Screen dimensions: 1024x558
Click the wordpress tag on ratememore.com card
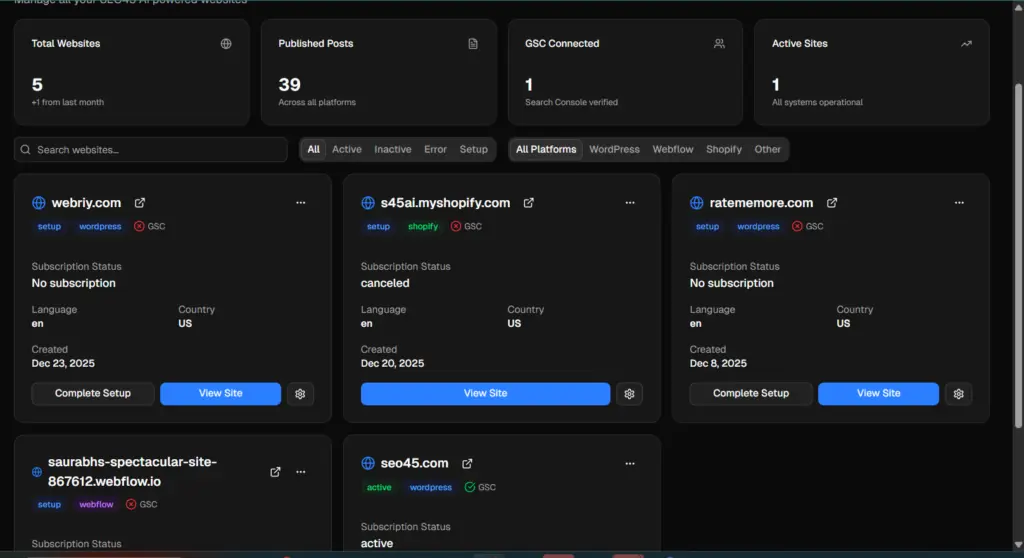click(x=758, y=226)
